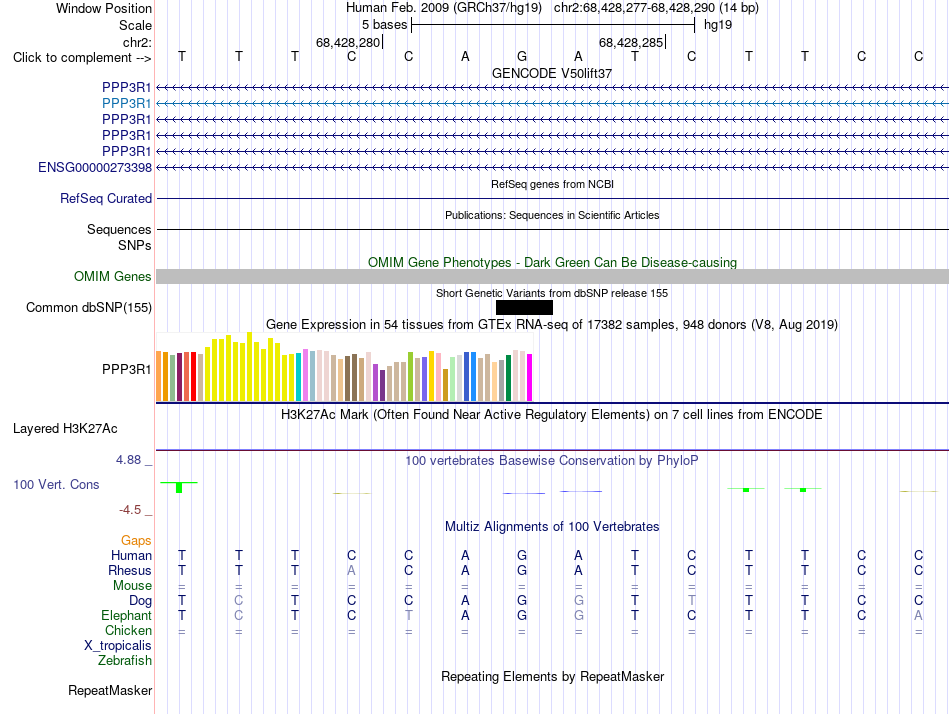This screenshot has width=950, height=714.
Task: Click 'RefSeq genes from NCBI' track title
Action: (x=552, y=184)
